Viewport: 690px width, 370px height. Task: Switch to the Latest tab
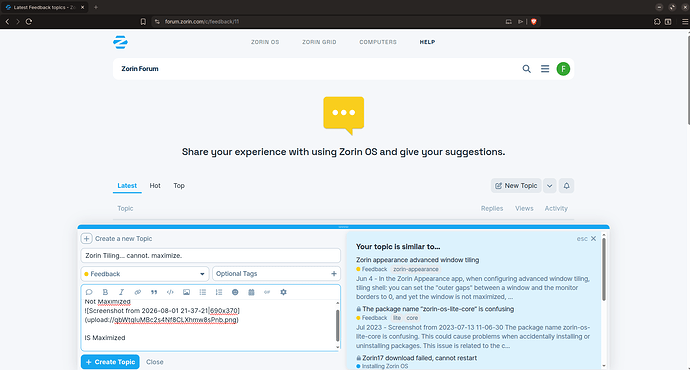click(127, 186)
